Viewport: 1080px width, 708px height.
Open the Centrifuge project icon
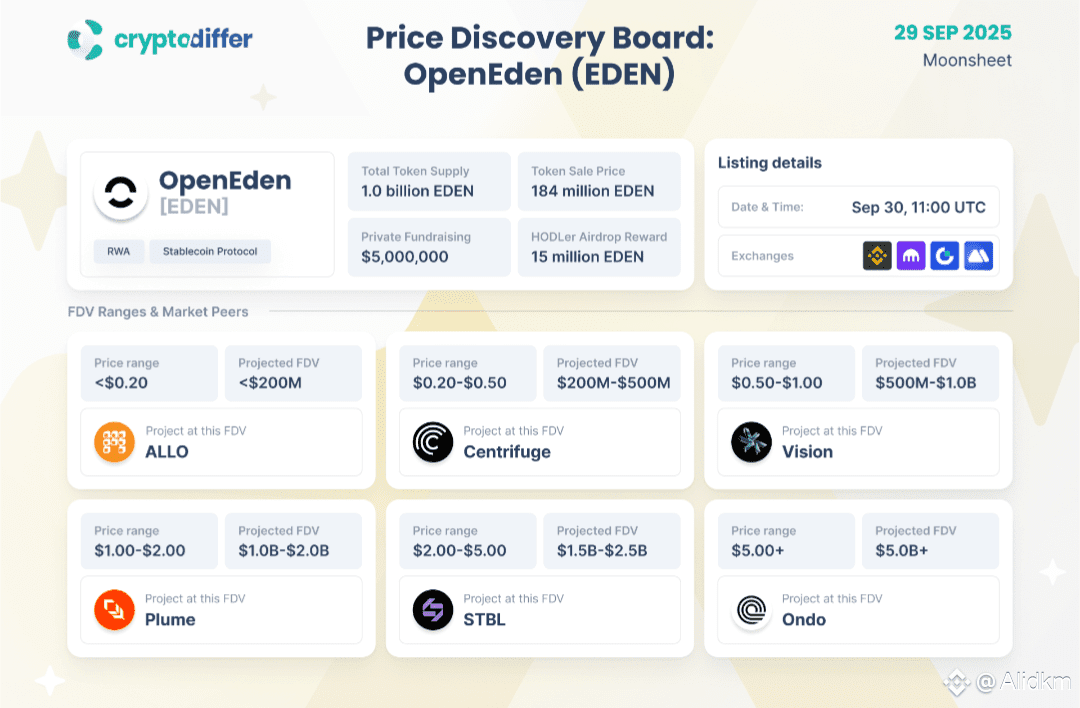(x=433, y=442)
